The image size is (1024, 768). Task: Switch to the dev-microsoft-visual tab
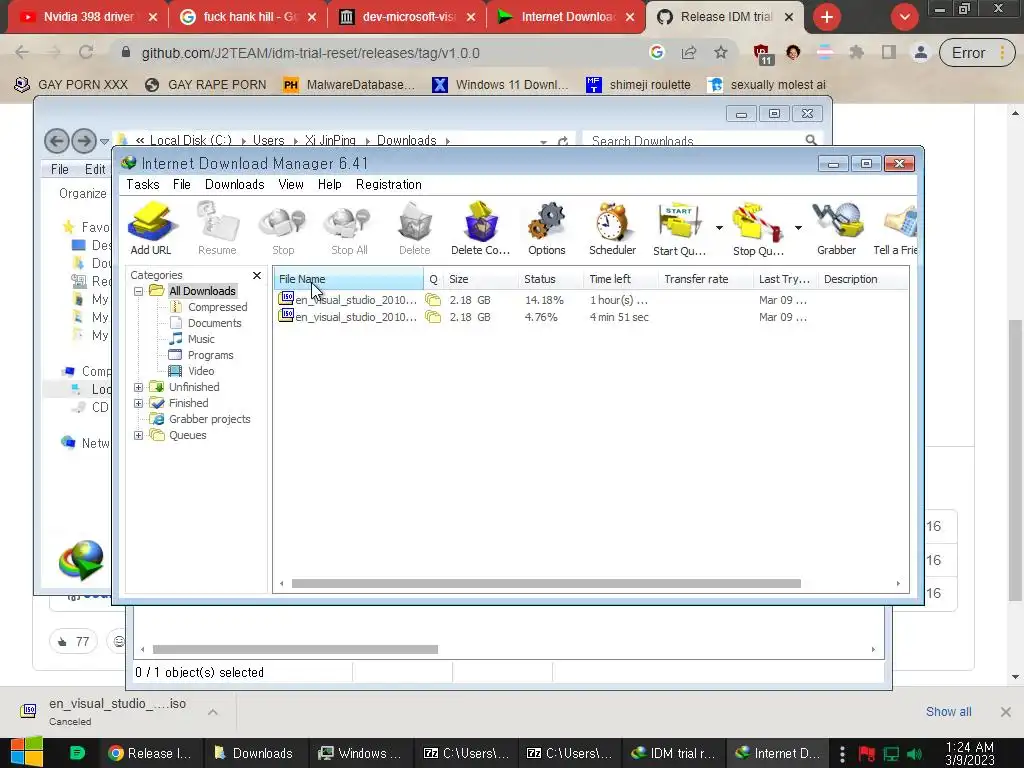[408, 17]
